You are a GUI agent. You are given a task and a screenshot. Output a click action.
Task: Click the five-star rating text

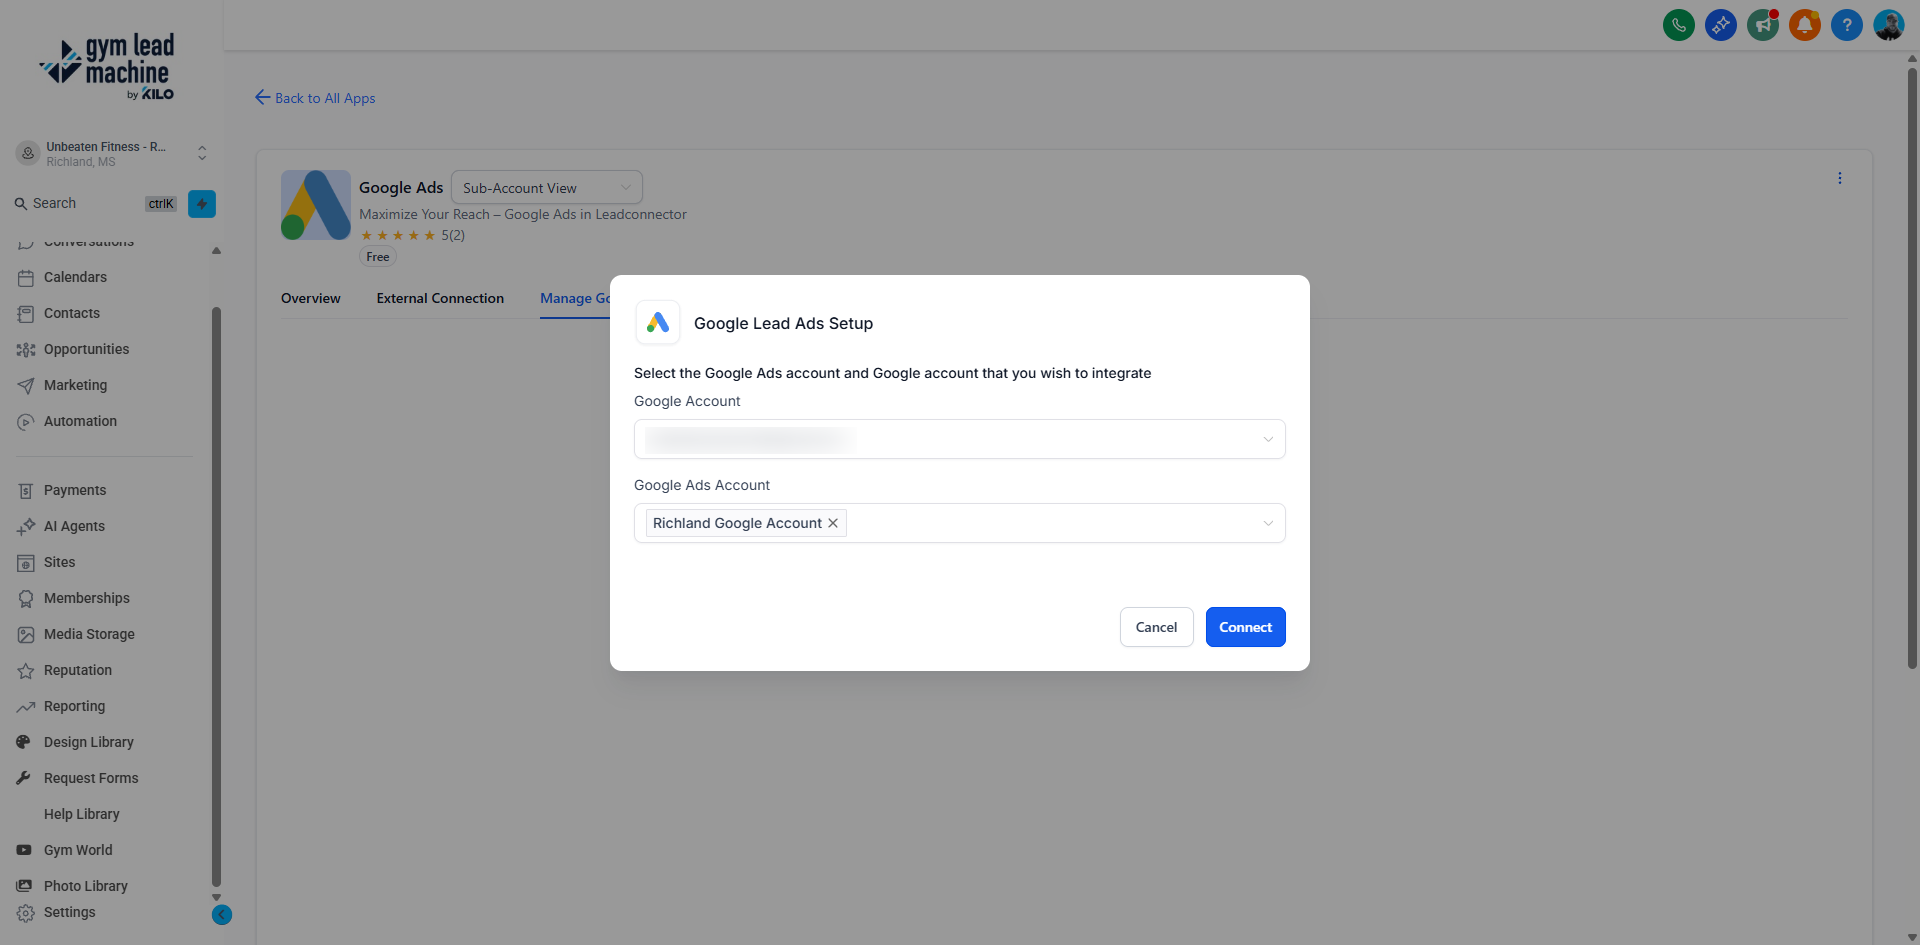pos(453,236)
